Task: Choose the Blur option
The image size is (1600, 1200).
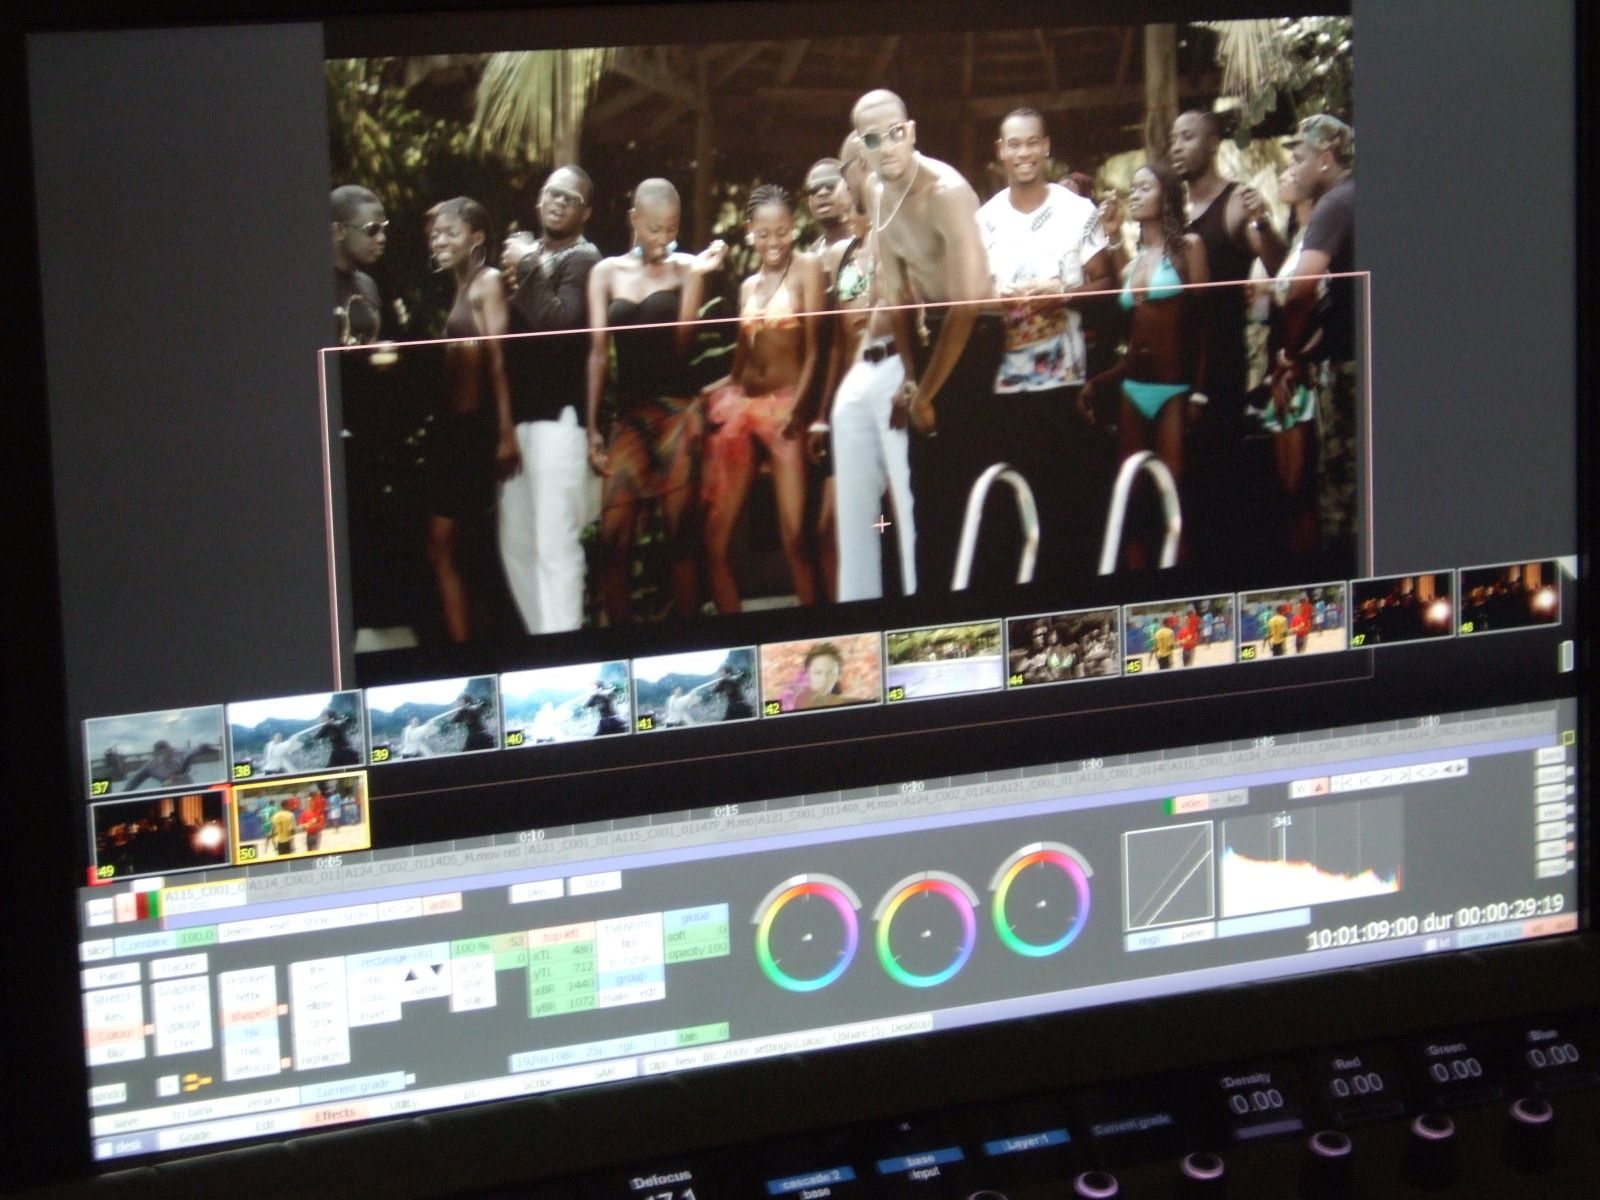Action: click(115, 1053)
